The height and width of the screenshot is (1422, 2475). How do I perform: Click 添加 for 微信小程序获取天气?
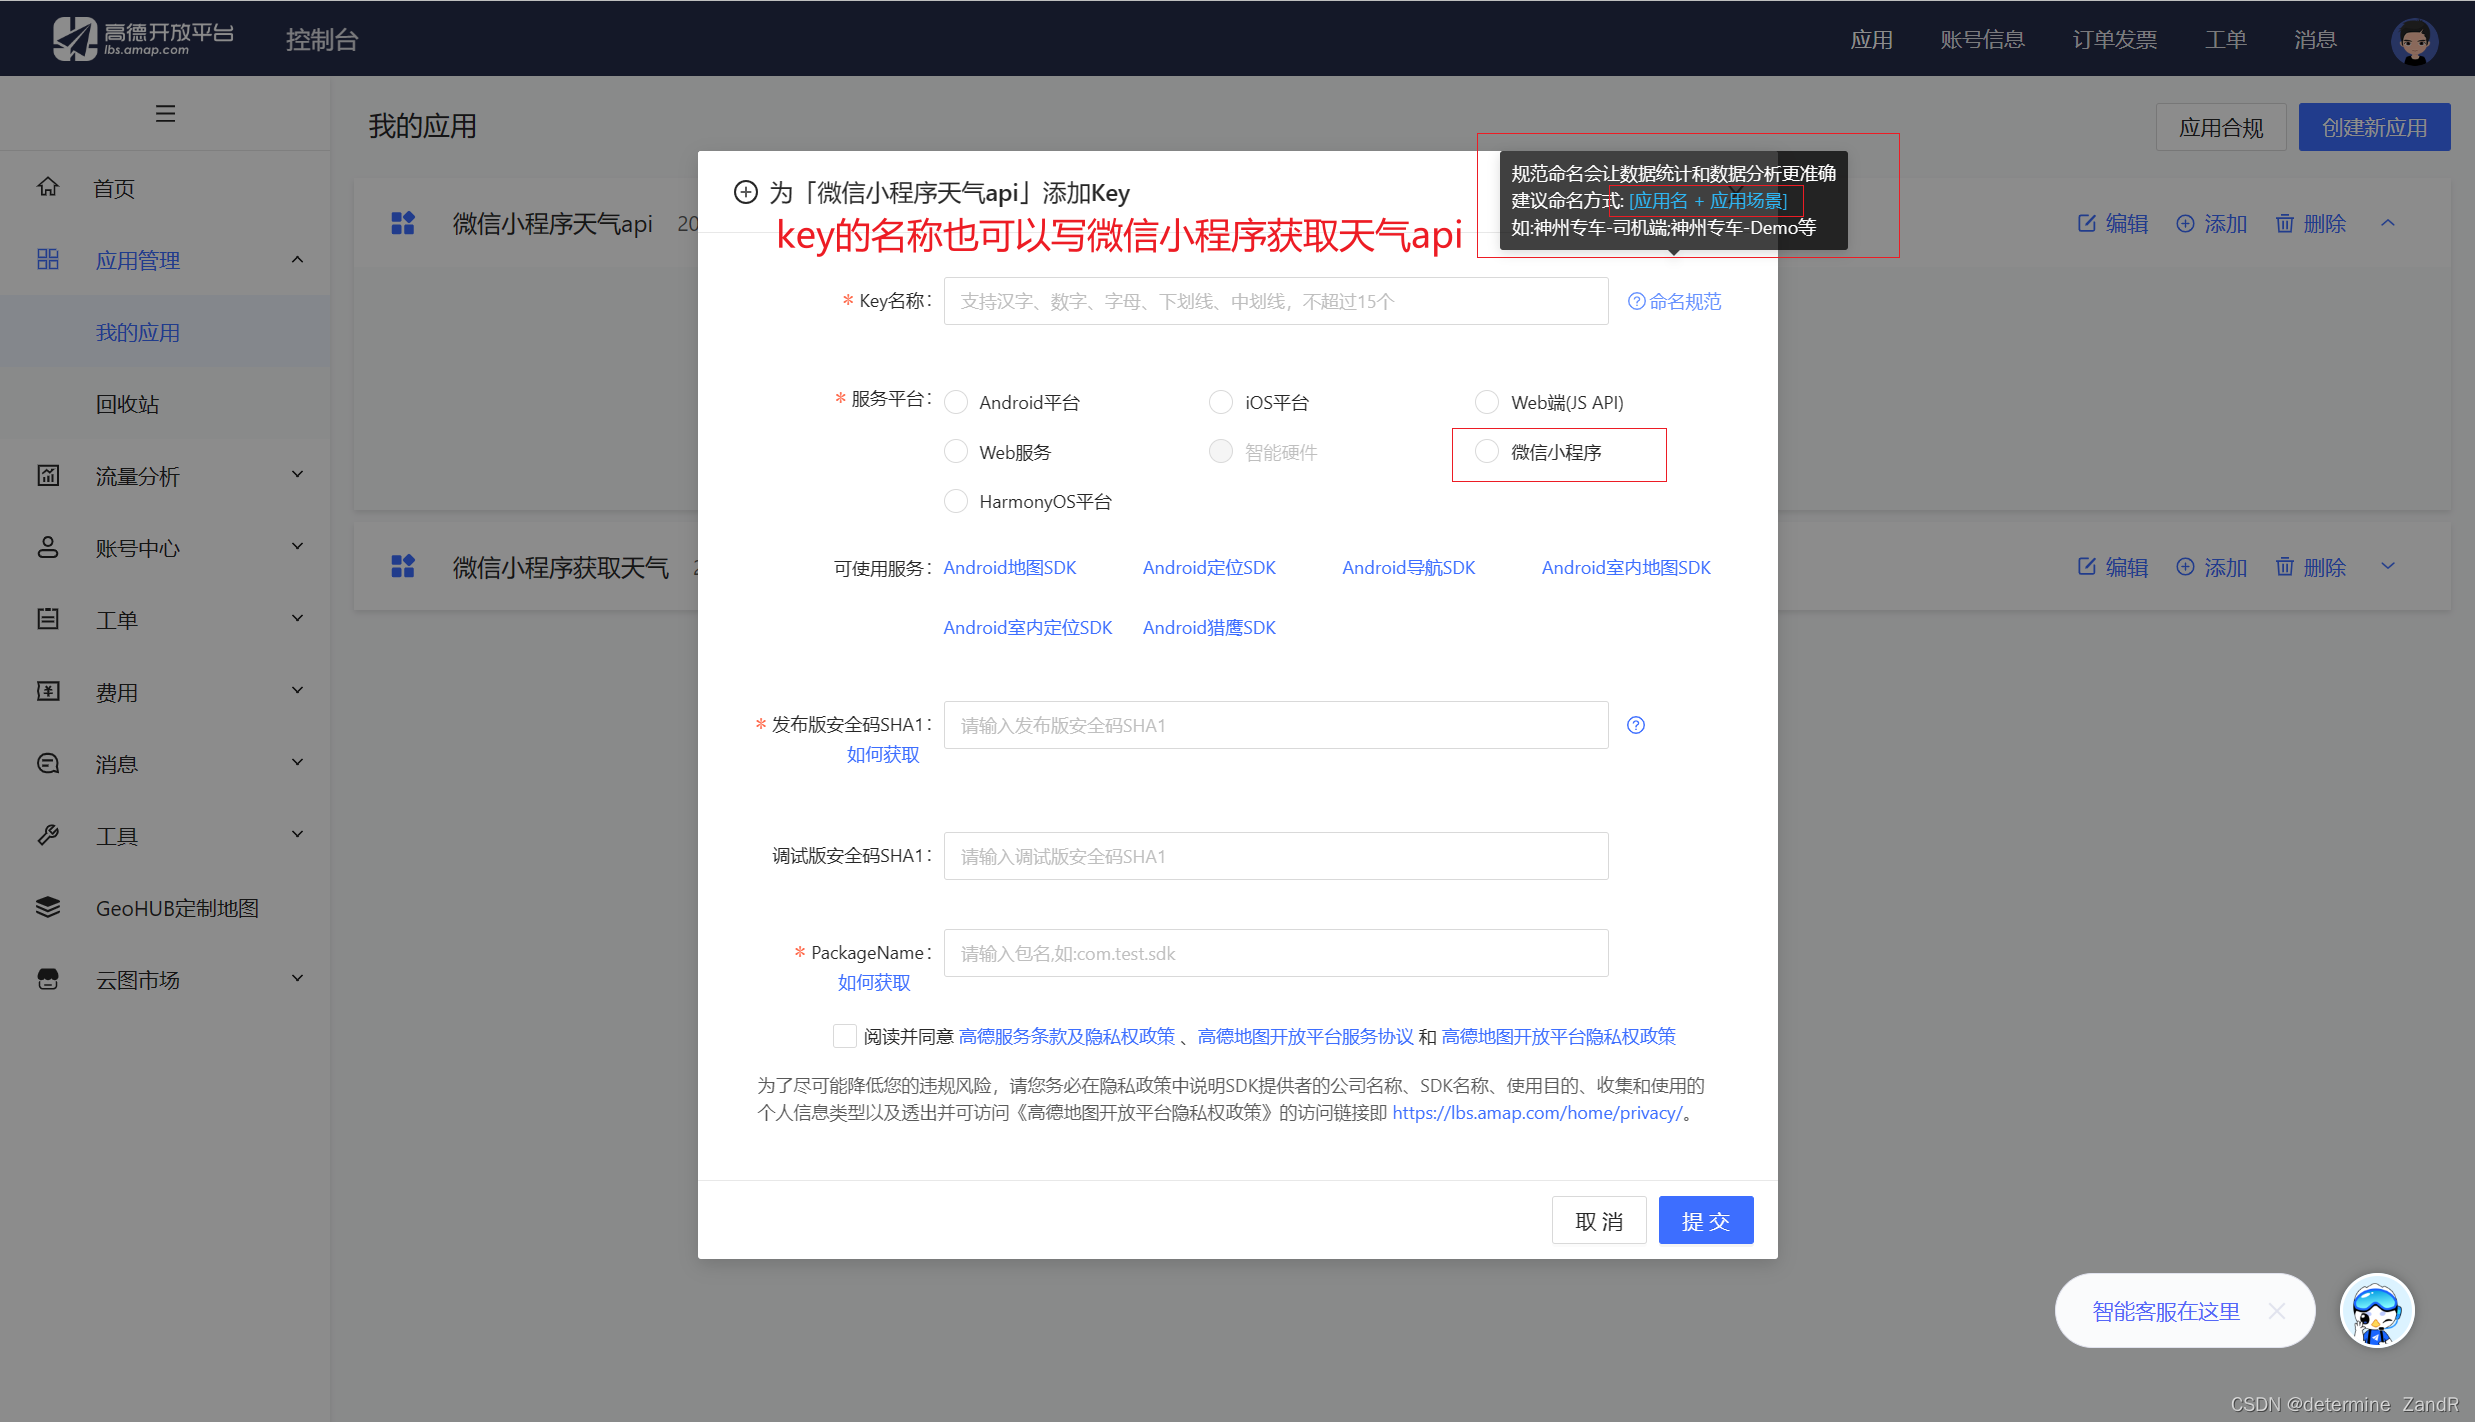(2212, 567)
